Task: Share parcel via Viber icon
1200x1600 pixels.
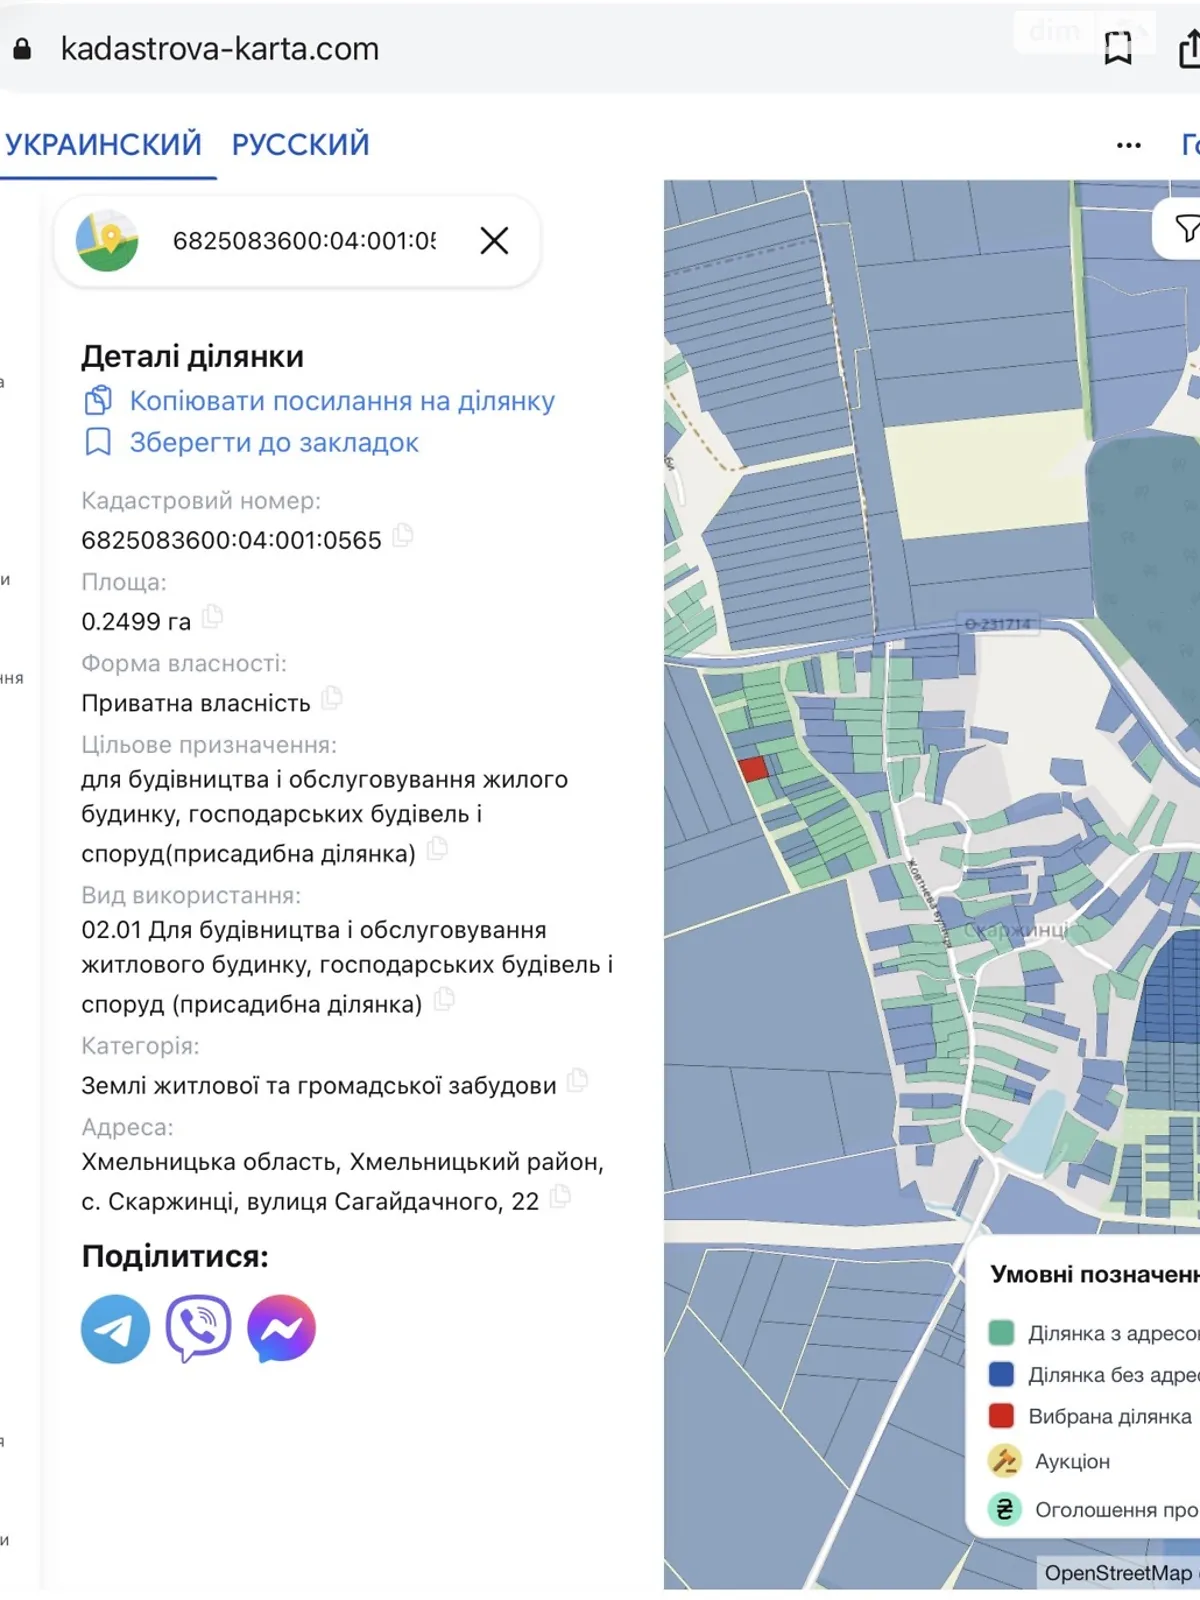Action: [198, 1329]
